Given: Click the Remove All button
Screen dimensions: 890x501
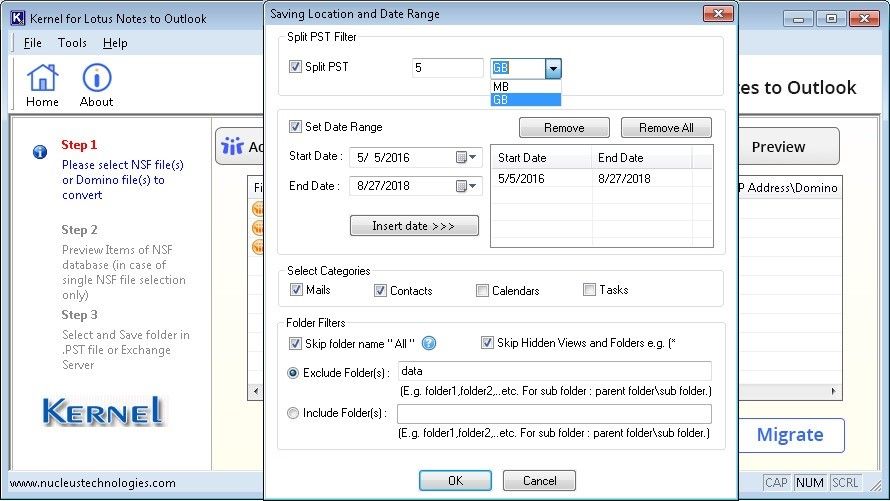Looking at the screenshot, I should [666, 128].
